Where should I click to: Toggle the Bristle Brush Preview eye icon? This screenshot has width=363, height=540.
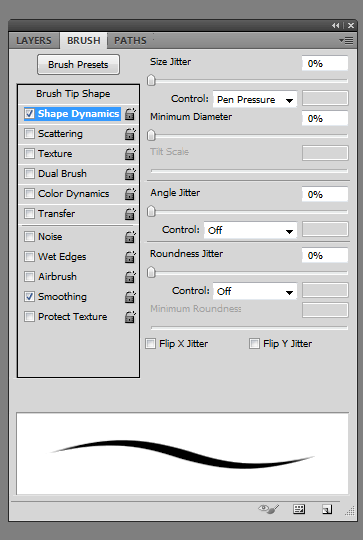pos(269,509)
